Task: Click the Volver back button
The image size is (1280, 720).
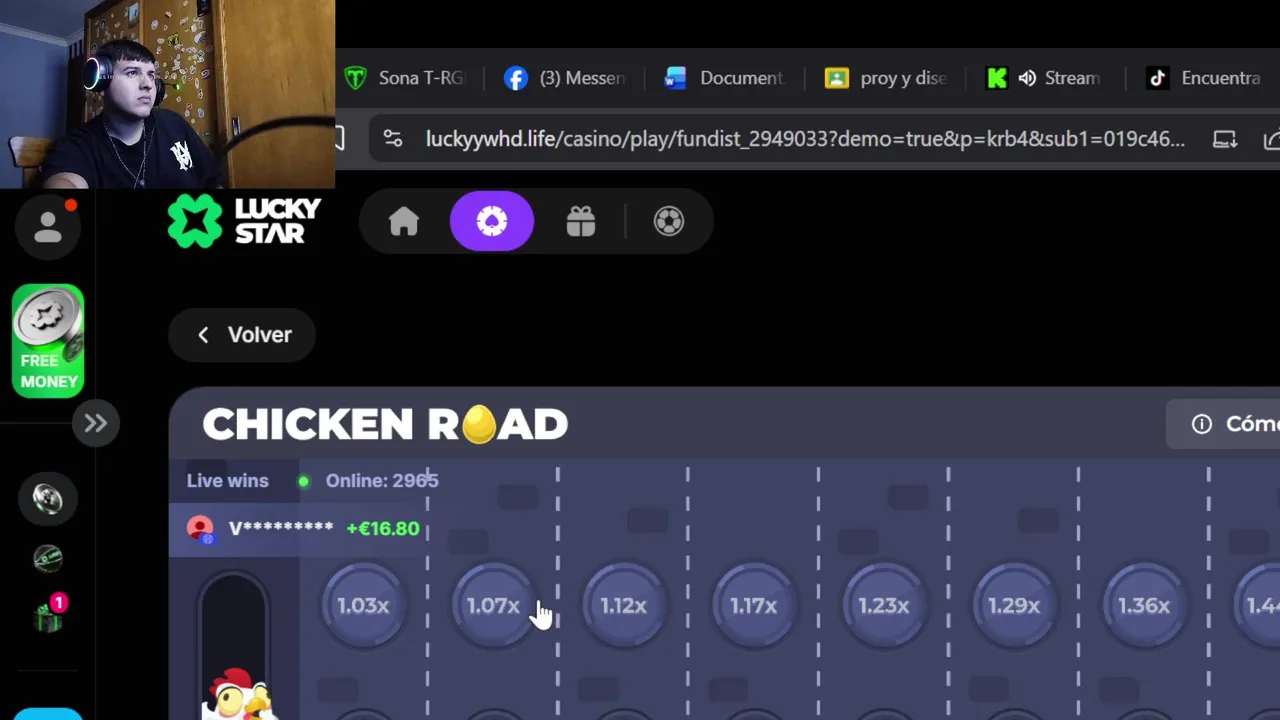Action: [x=242, y=335]
